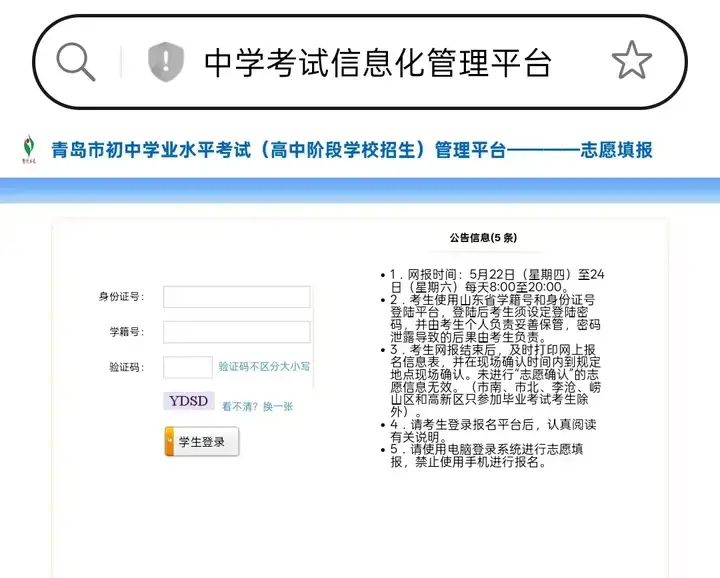Click the 学籍号 label
The image size is (720, 578).
[x=127, y=331]
